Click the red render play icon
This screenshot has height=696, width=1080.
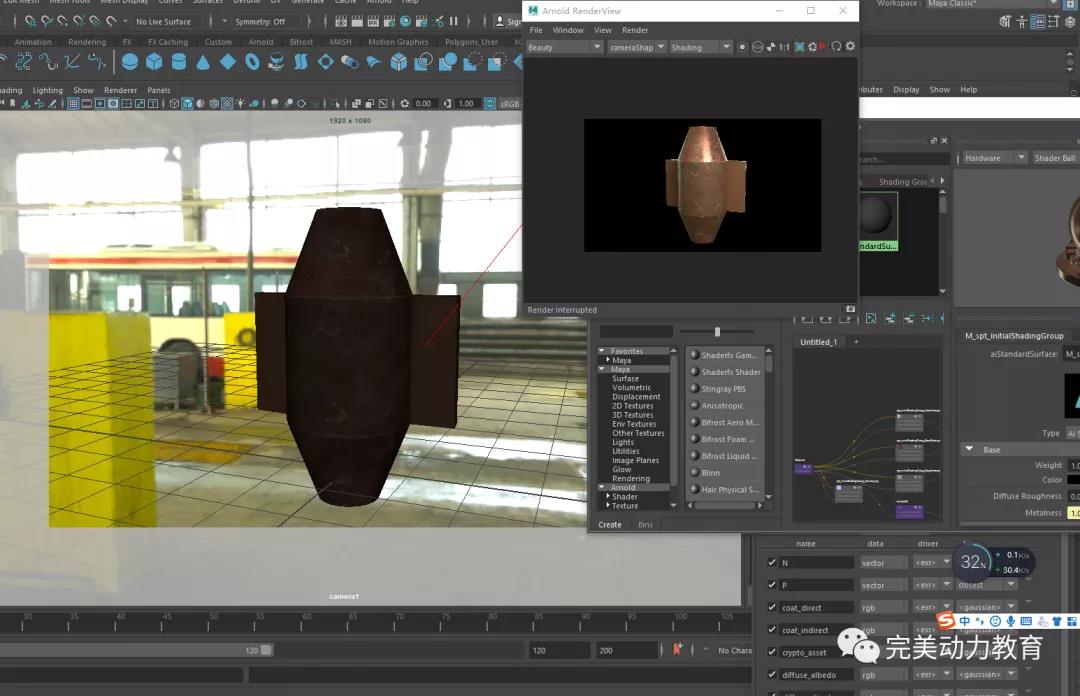pos(822,47)
